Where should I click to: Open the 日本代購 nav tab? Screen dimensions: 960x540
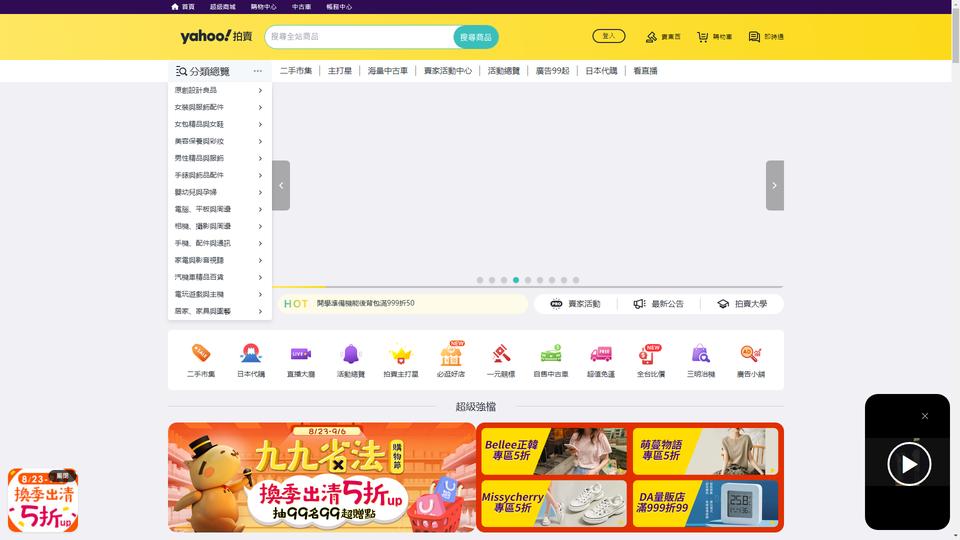(x=601, y=71)
